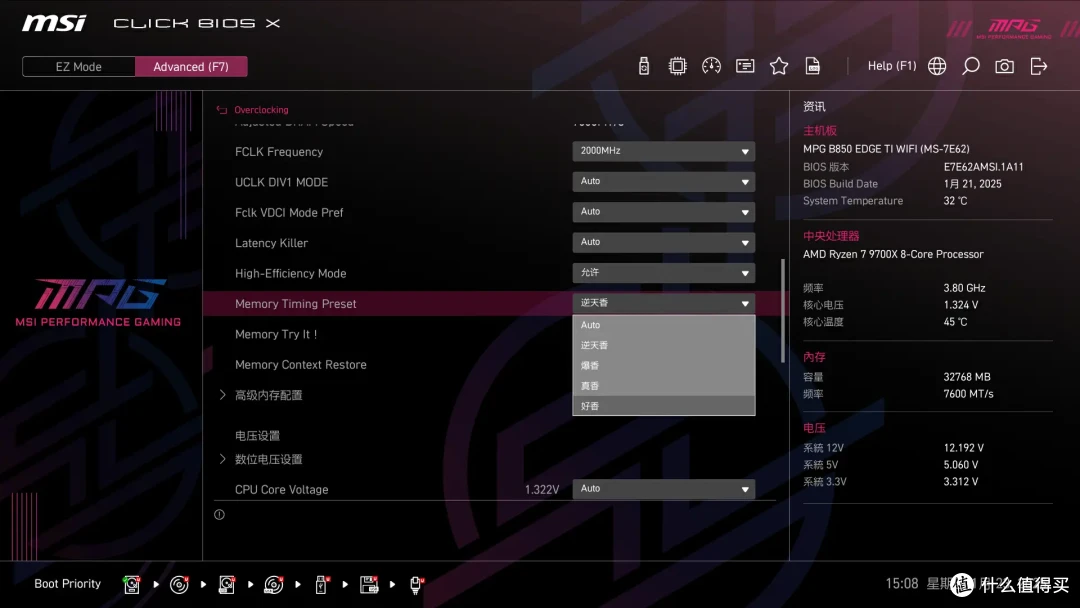
Task: Click the 1.322V CPU Core Voltage value
Action: 541,490
